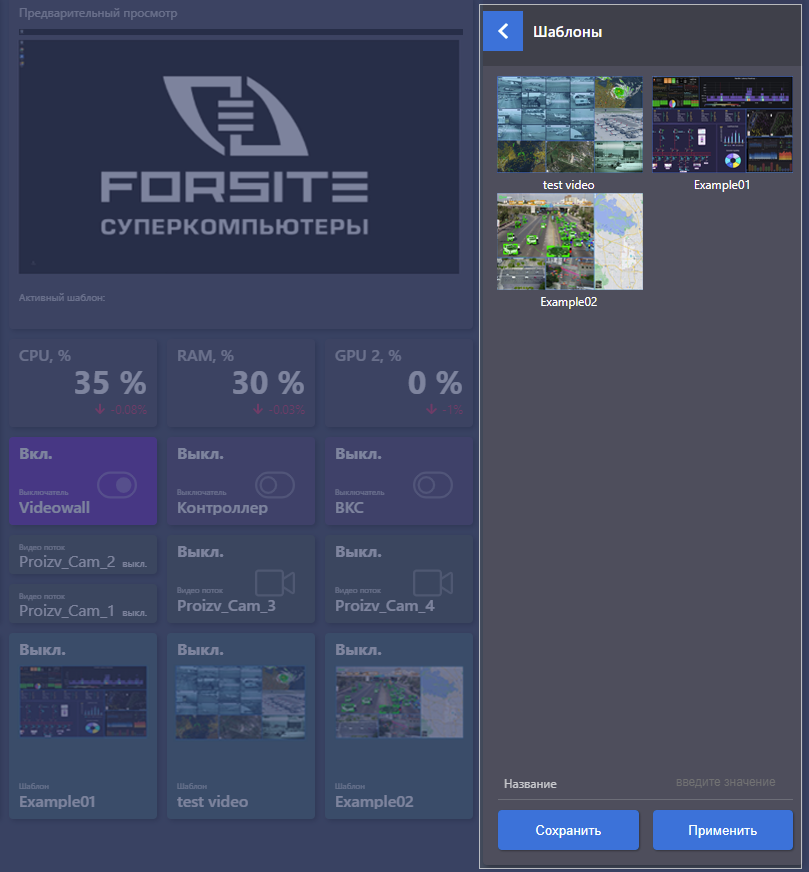
Task: Click the 'test video' label under thumbnail
Action: tap(568, 185)
